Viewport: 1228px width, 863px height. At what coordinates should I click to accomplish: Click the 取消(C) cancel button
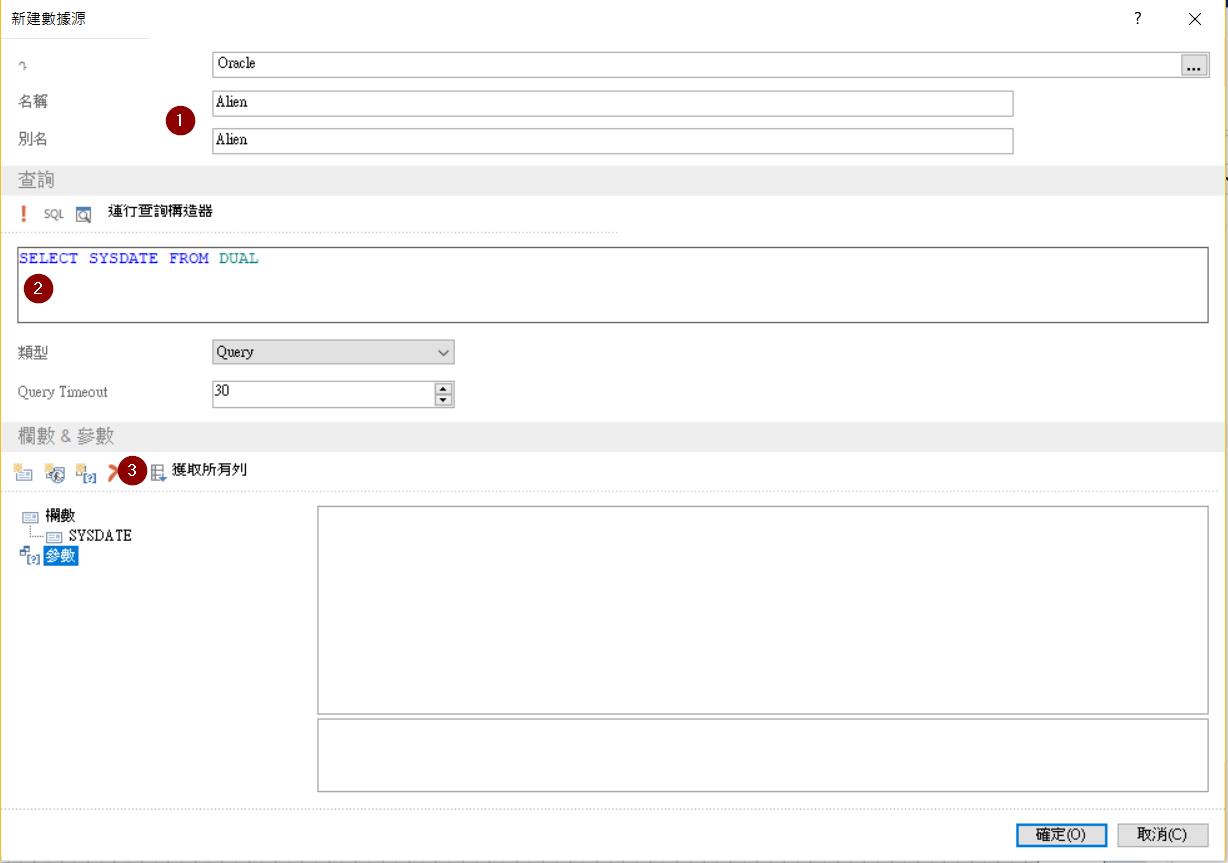pyautogui.click(x=1162, y=835)
